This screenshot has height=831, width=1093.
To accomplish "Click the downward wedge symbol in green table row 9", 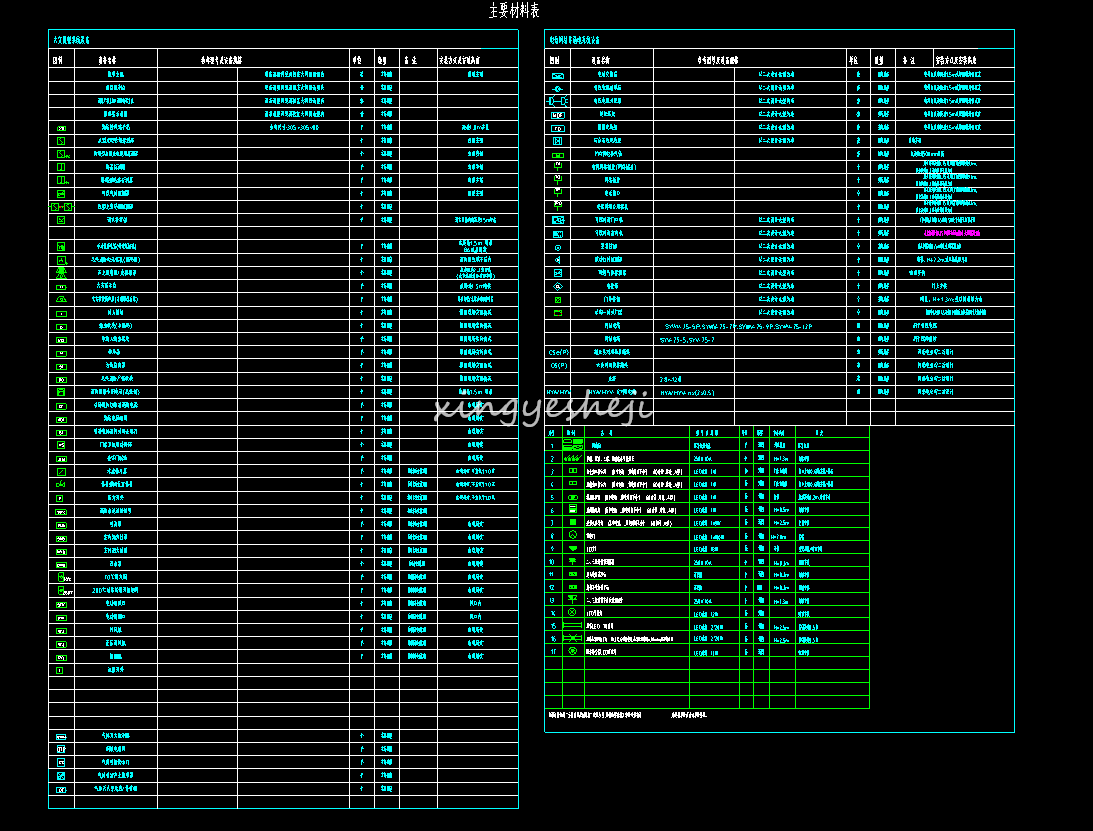I will click(x=573, y=548).
